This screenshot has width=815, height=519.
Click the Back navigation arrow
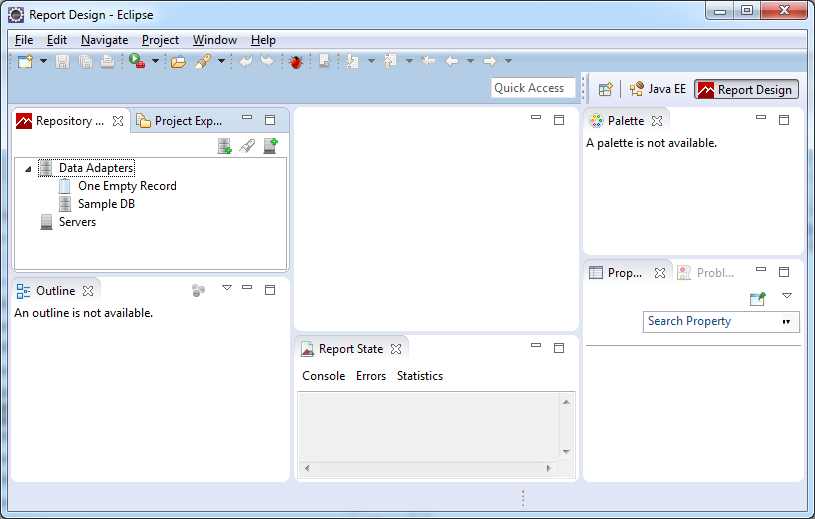click(452, 61)
